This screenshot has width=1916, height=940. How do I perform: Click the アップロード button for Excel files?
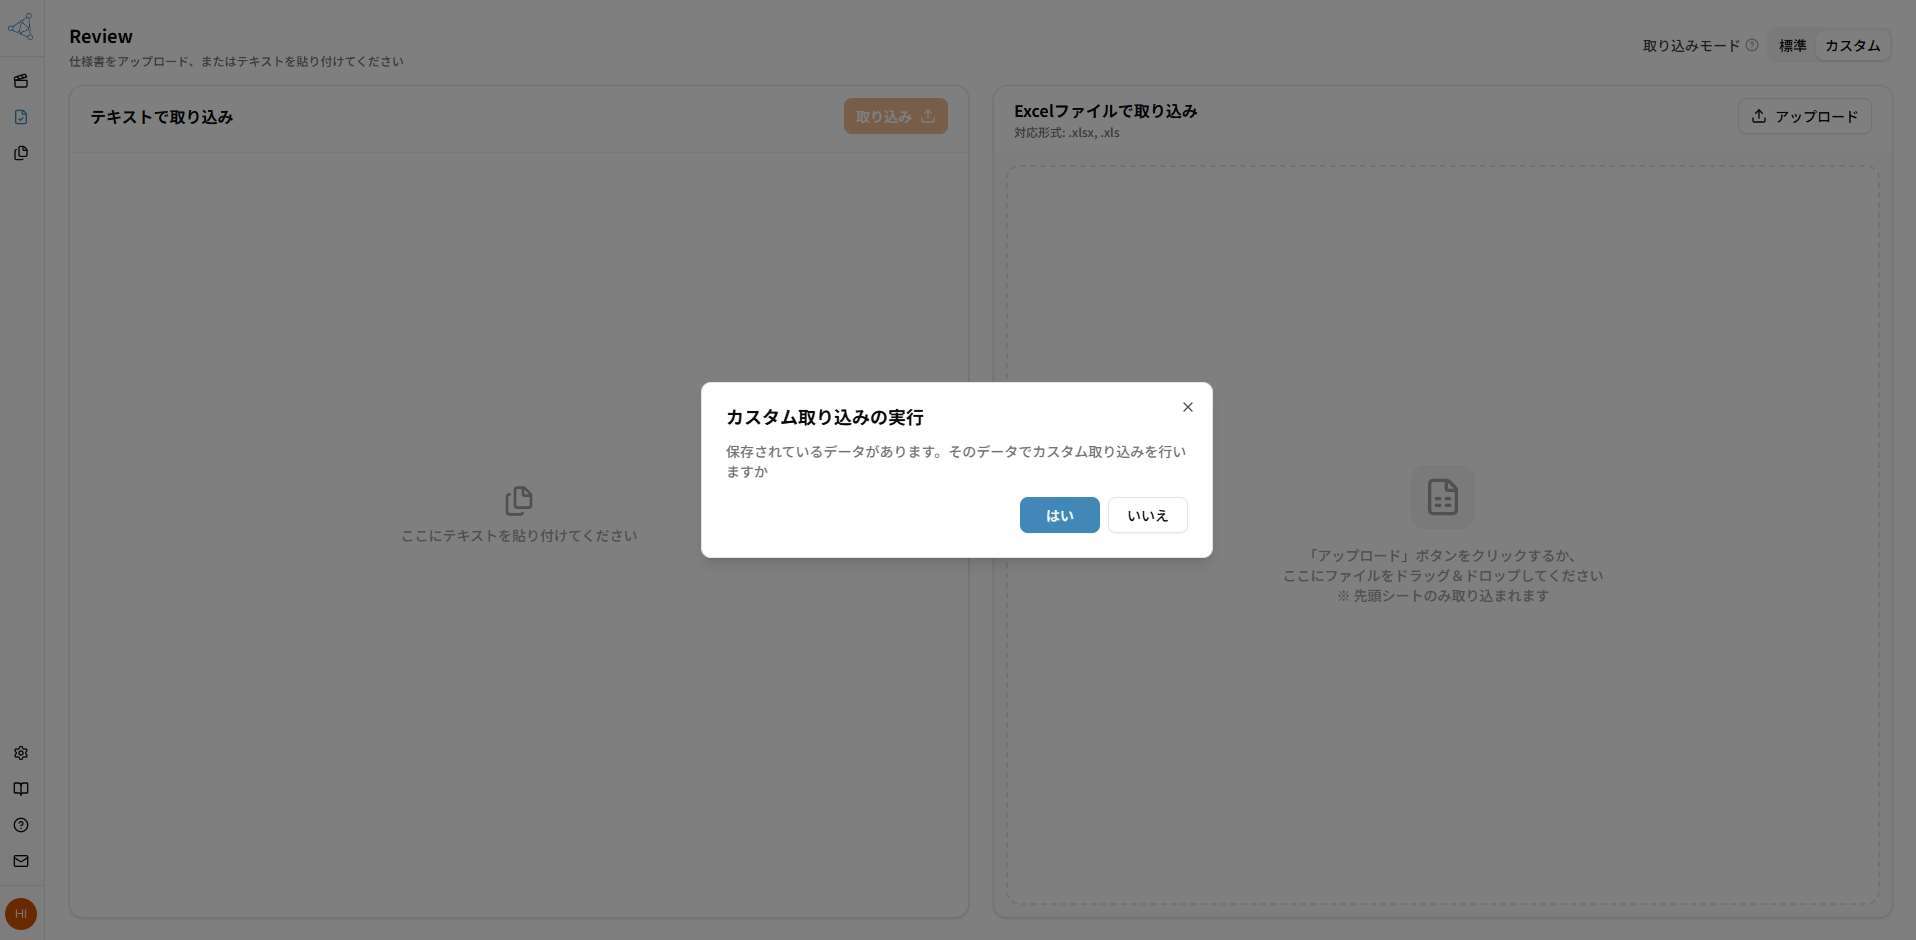point(1803,116)
